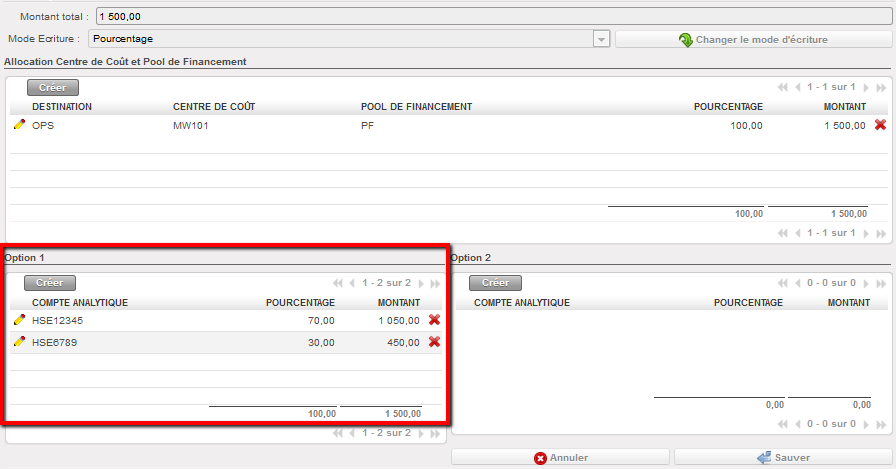Go to next page in top allocation pager
896x469 pixels.
866,87
